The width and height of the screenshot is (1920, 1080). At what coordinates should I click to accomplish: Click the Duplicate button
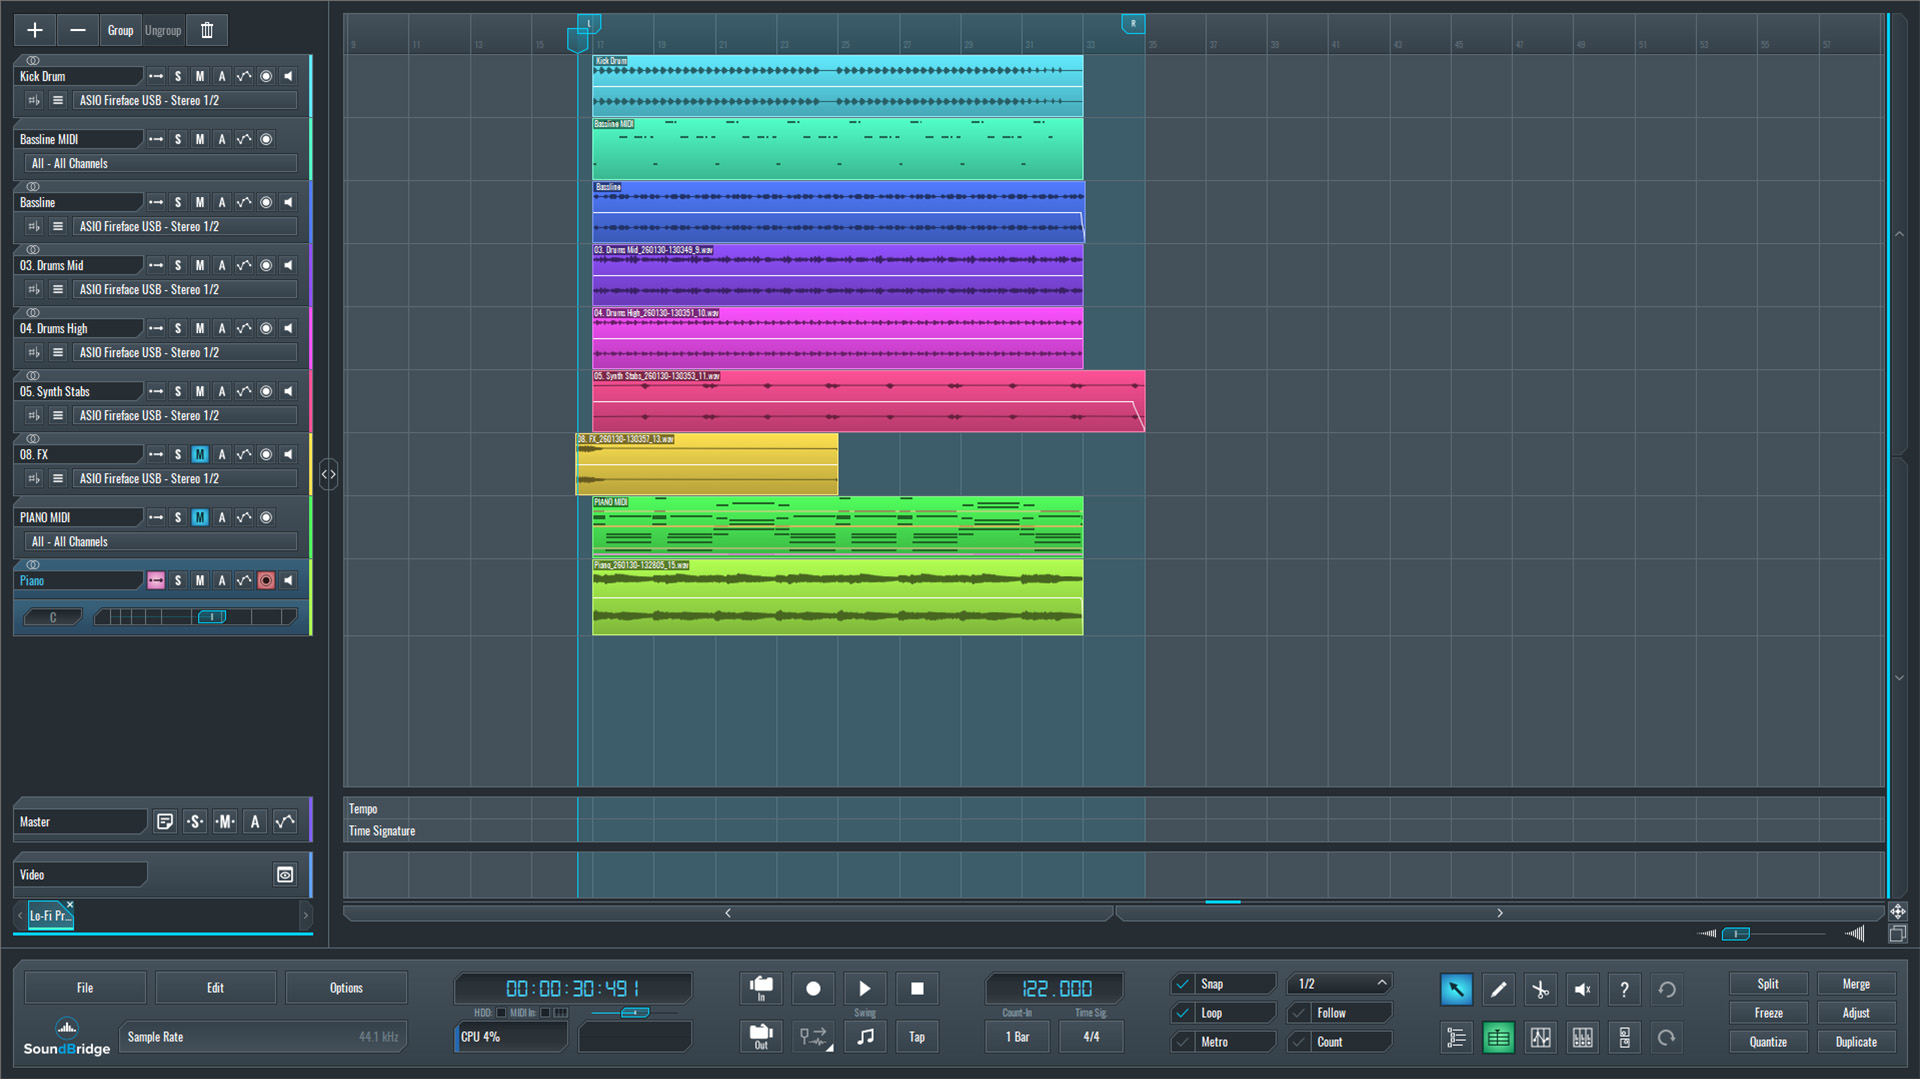(1856, 1042)
